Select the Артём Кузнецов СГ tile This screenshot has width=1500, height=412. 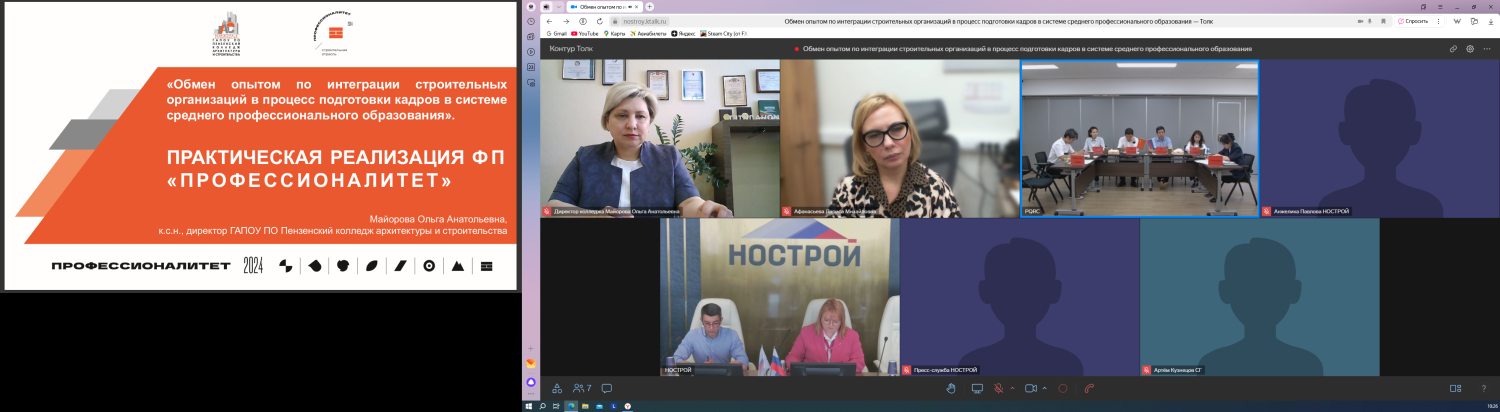tap(1259, 297)
